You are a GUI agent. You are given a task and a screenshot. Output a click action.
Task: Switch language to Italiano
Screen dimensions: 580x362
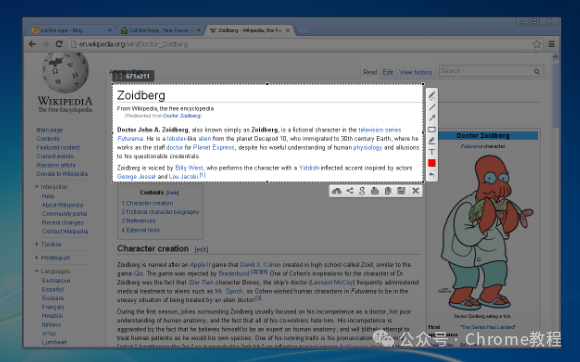coord(51,325)
